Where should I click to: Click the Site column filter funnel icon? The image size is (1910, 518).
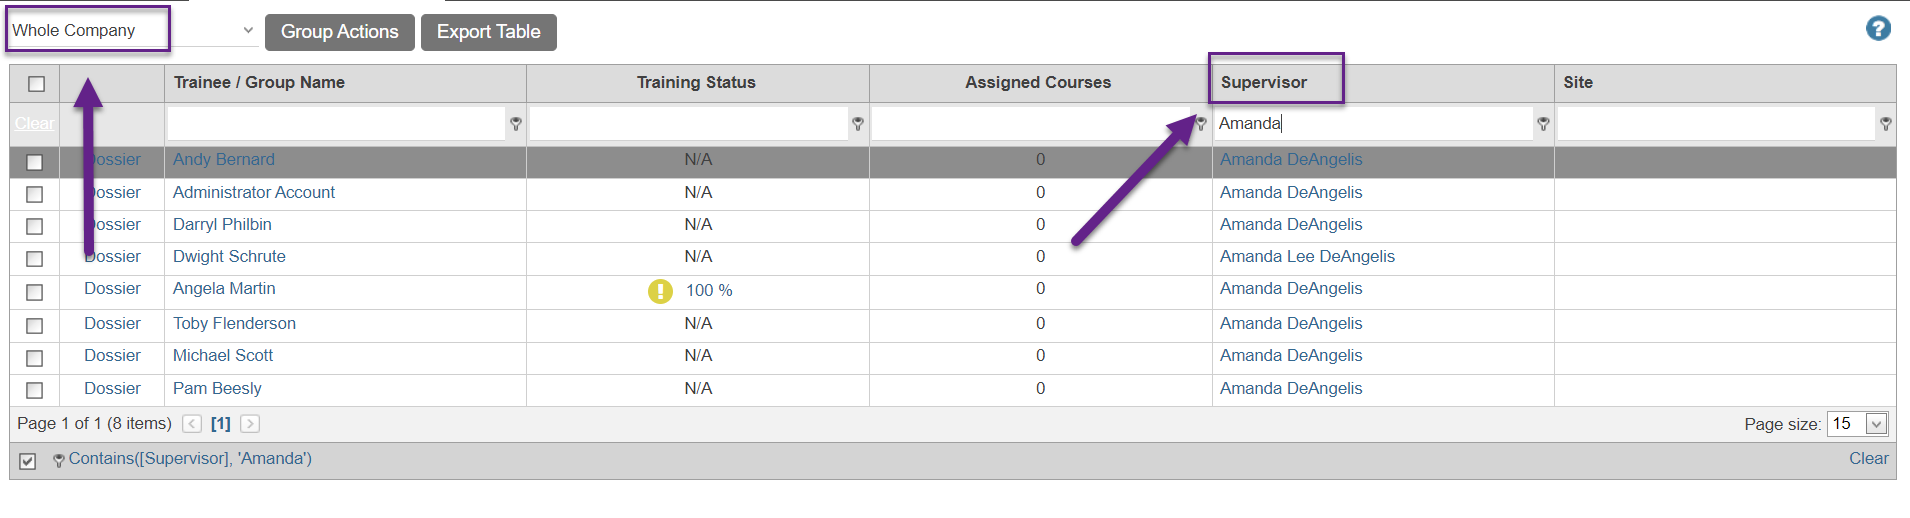coord(1885,124)
